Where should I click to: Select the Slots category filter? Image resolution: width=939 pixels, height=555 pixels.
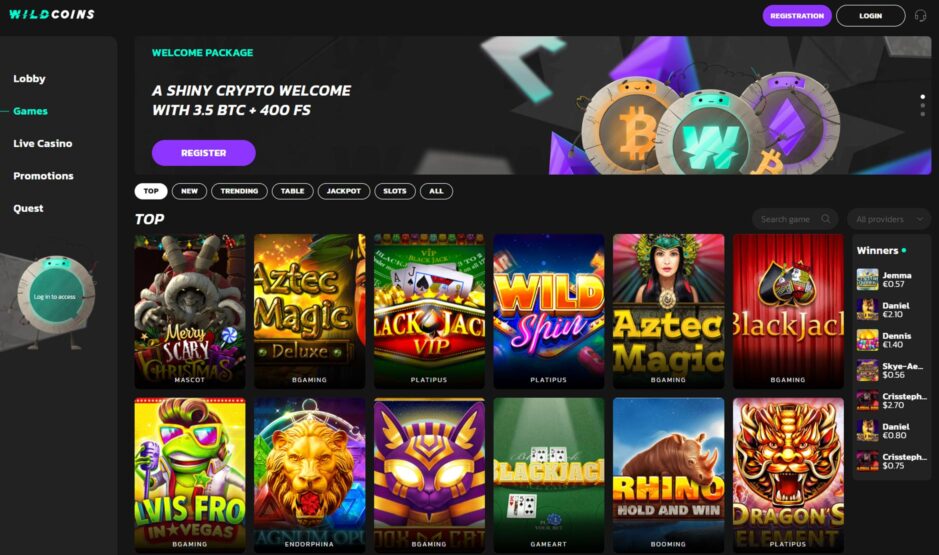tap(395, 191)
